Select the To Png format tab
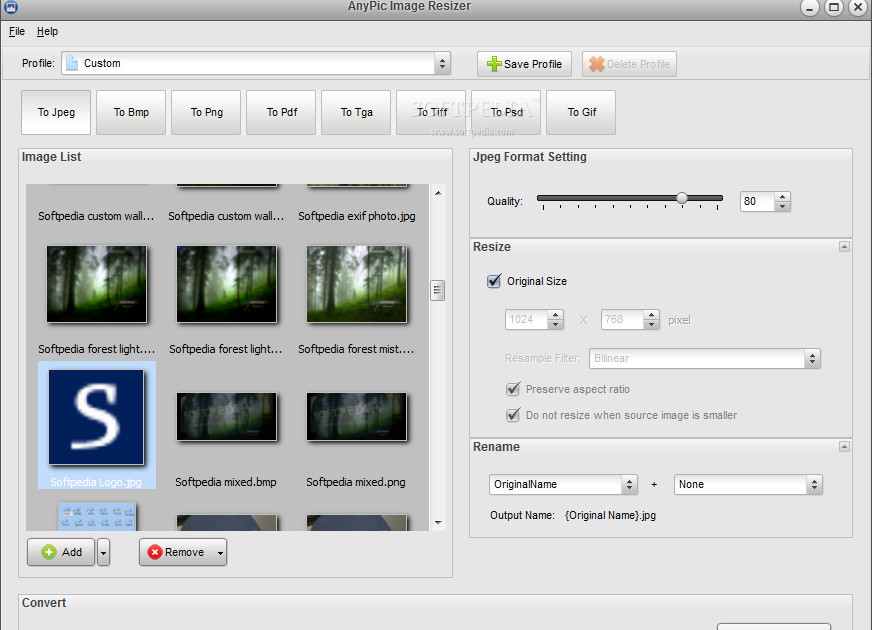Viewport: 872px width, 630px height. (x=206, y=112)
